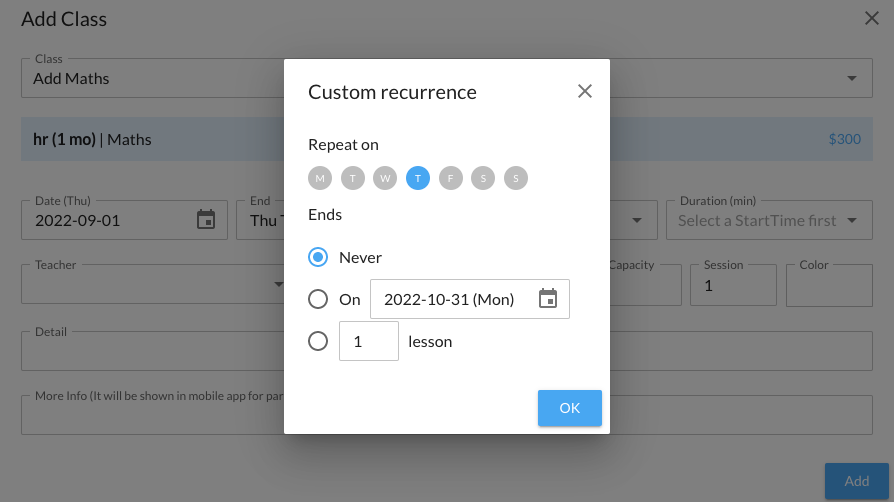Toggle Friday day circle

pos(450,179)
